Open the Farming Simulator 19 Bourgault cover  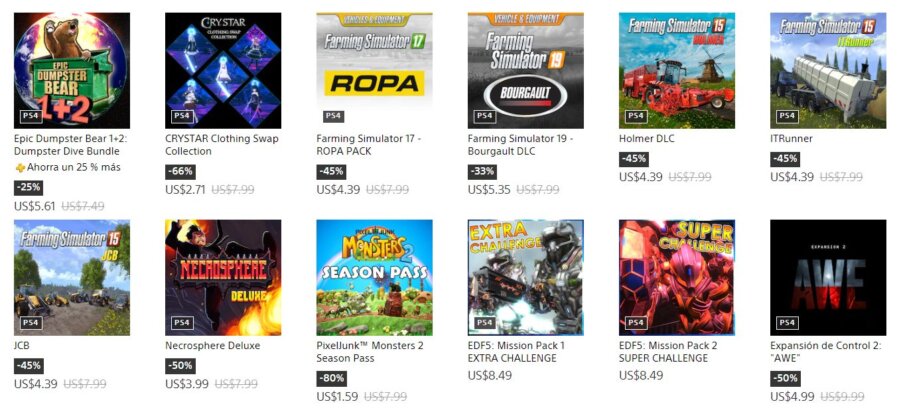pos(526,70)
